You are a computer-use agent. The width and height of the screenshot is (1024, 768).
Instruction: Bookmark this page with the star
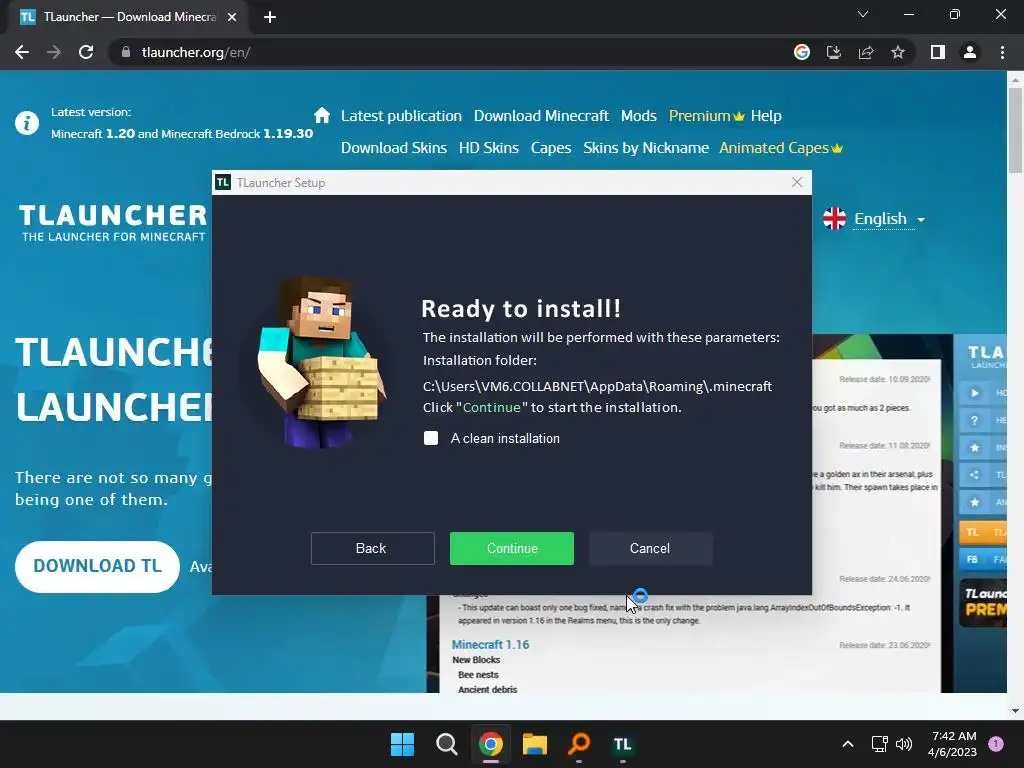(898, 52)
